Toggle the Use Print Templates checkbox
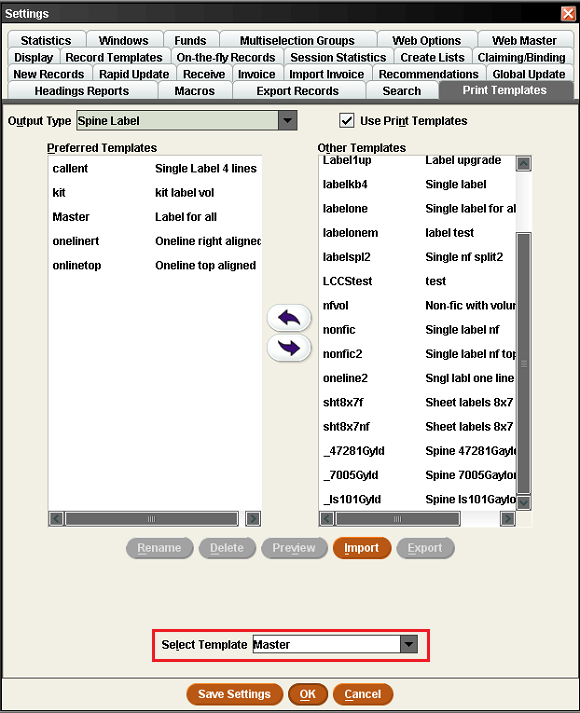 tap(347, 121)
